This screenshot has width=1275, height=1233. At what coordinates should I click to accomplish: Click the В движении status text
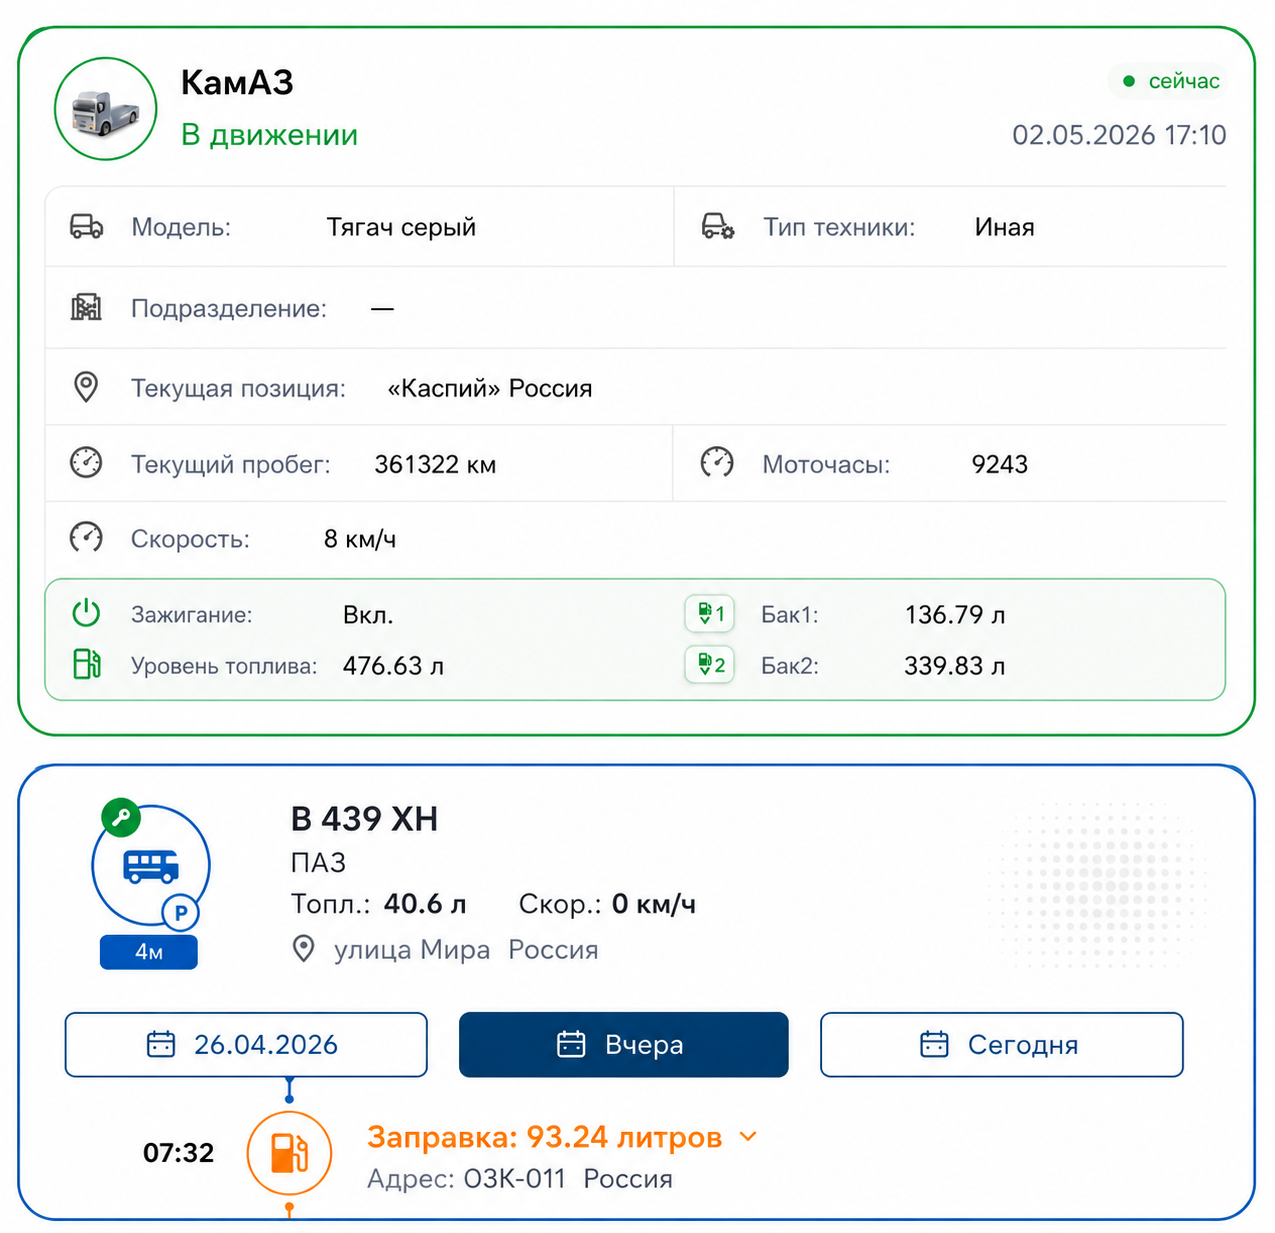click(x=269, y=135)
